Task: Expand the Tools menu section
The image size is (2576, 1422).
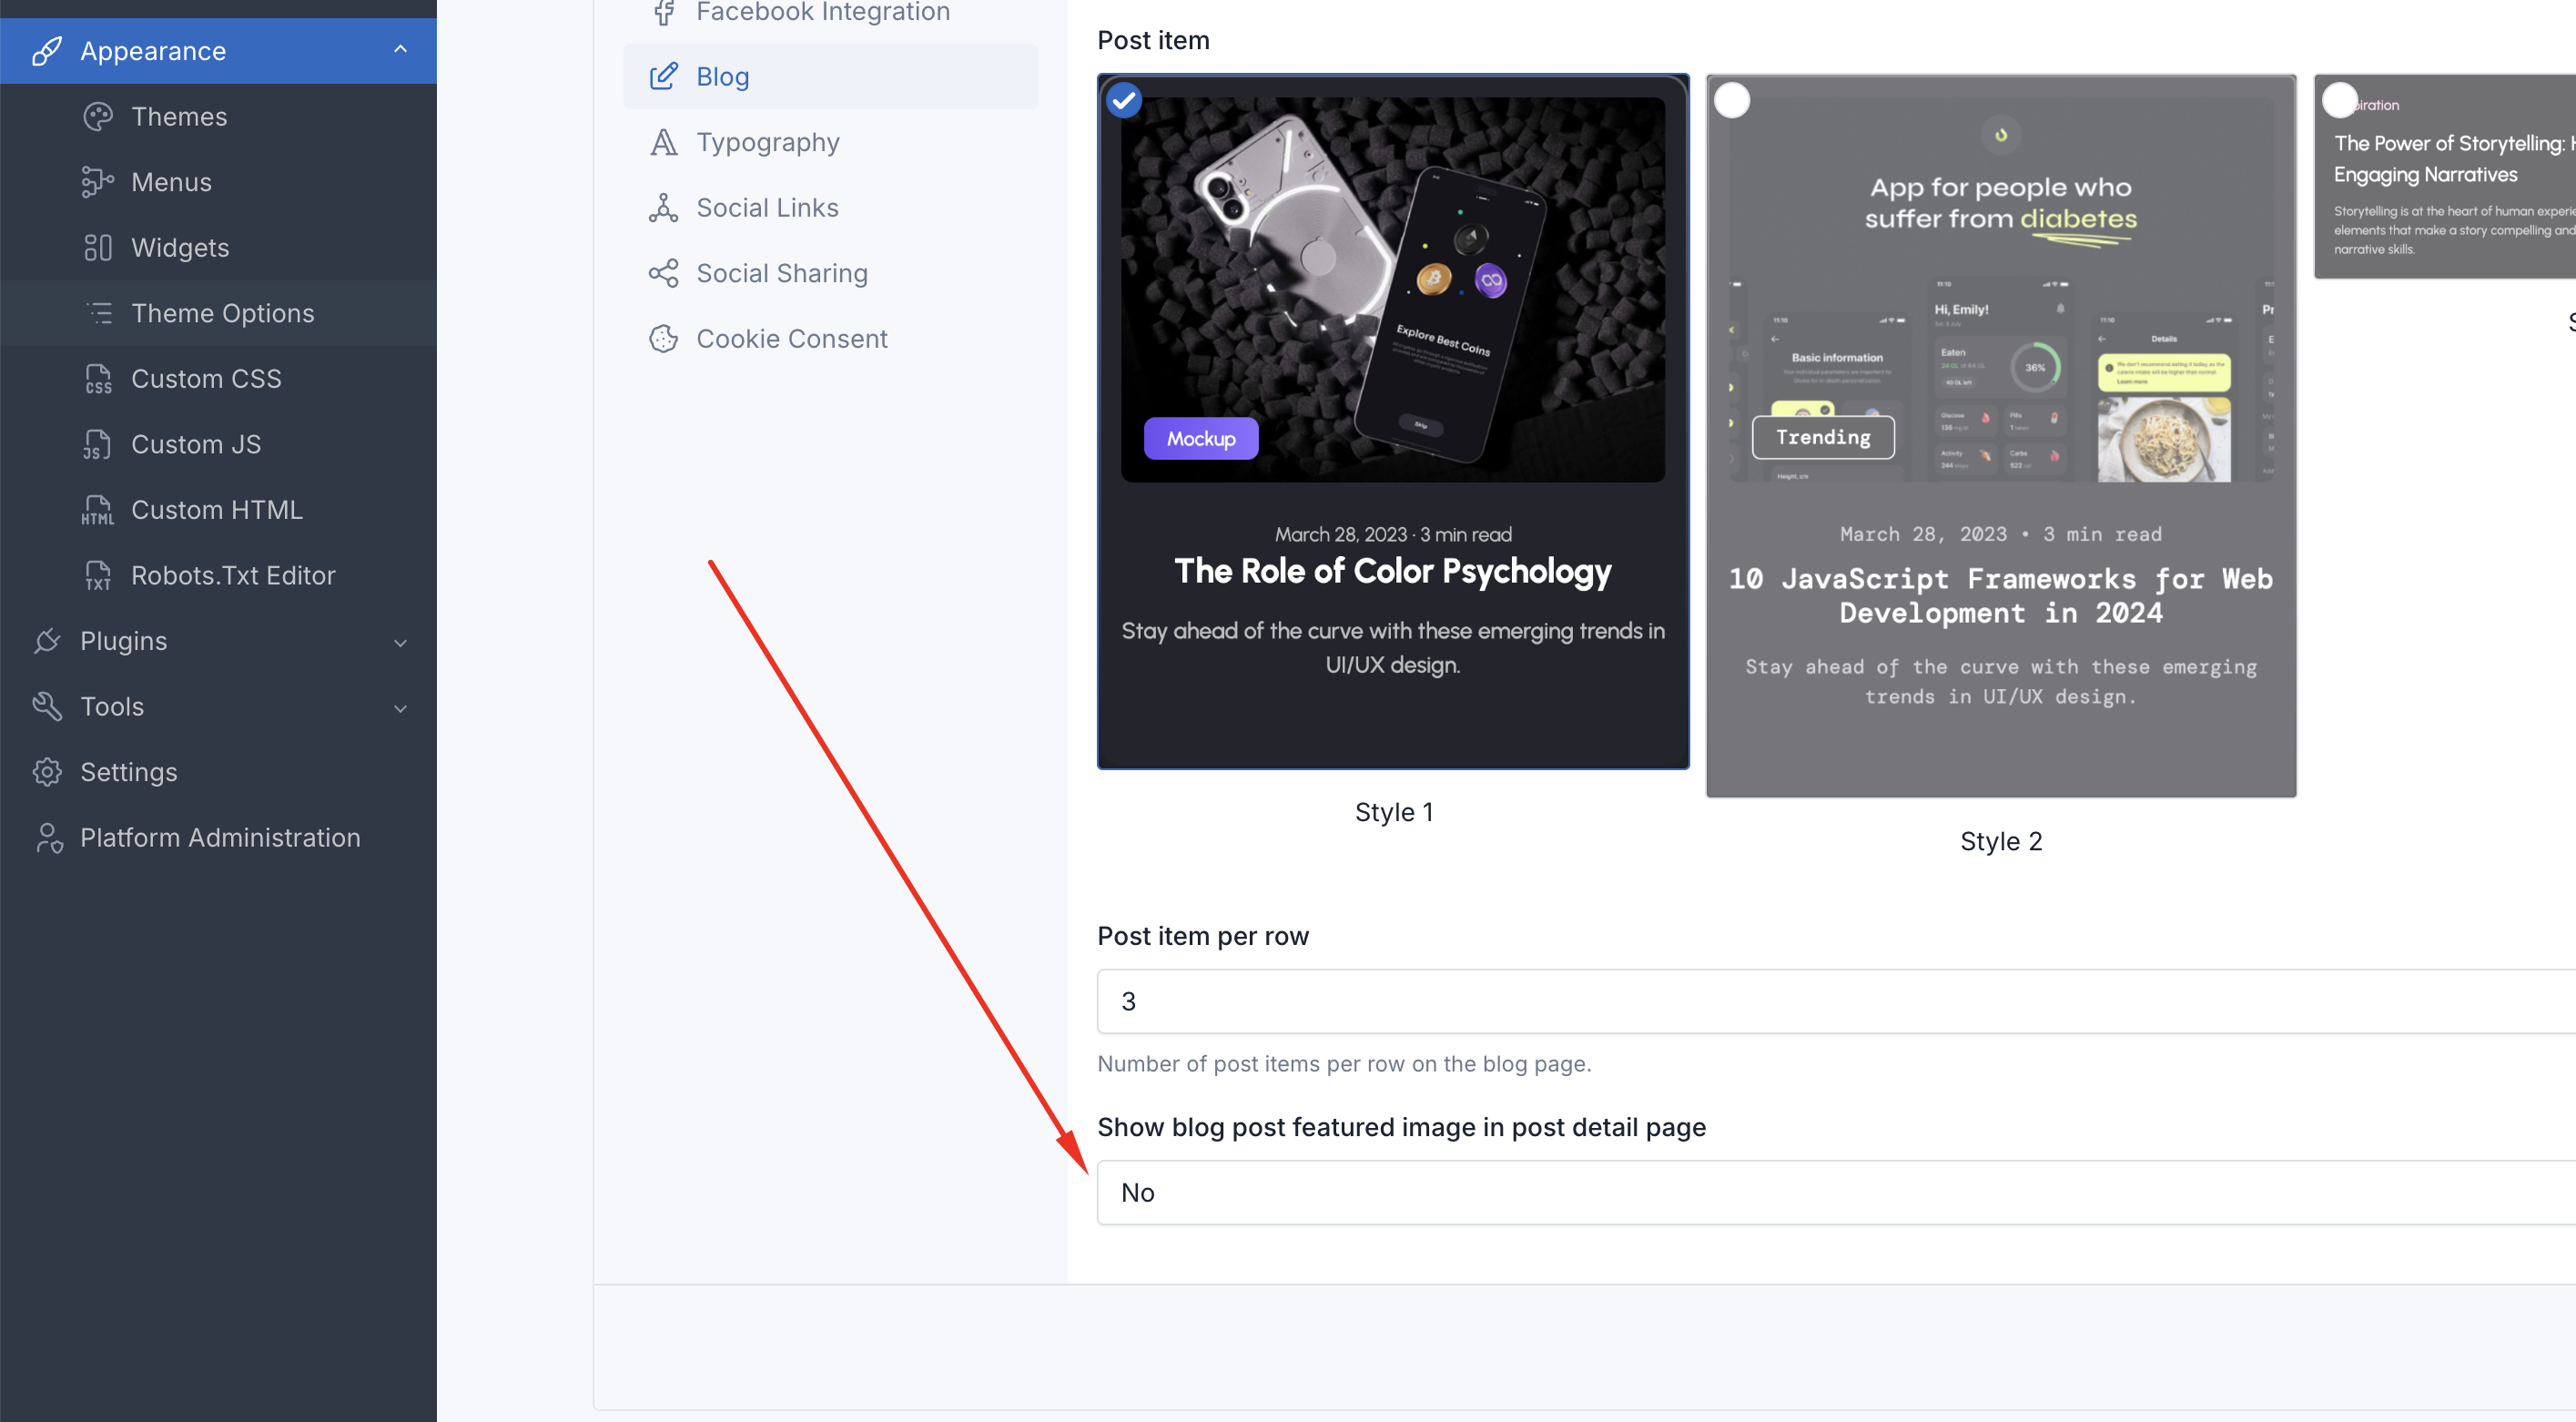Action: 218,707
